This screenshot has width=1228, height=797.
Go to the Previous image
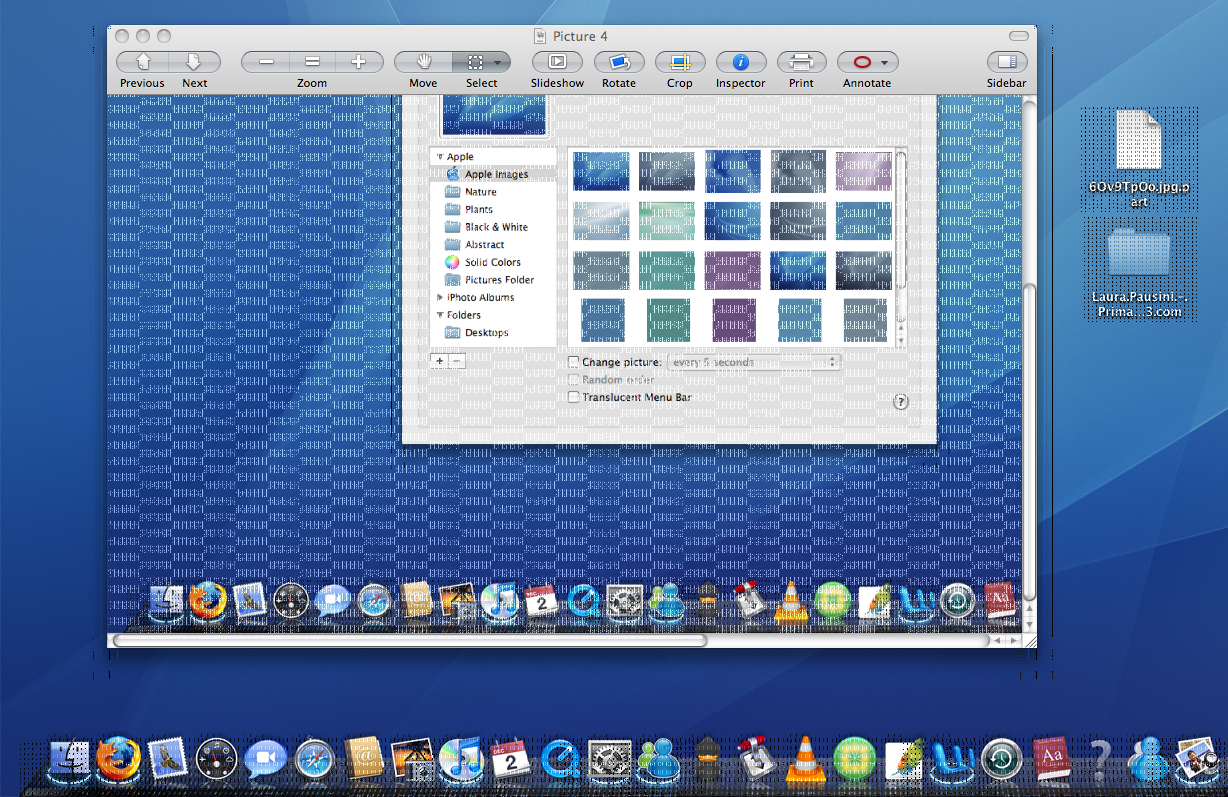(x=142, y=62)
